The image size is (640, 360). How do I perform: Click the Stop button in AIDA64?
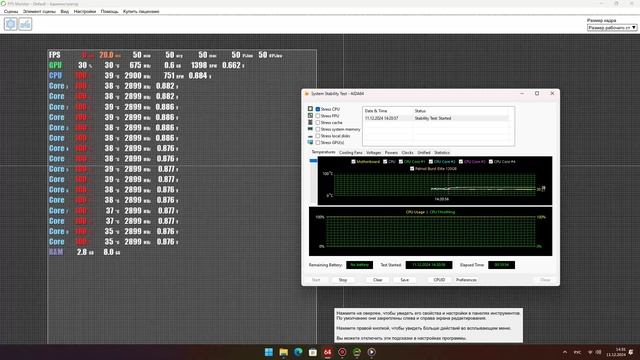343,280
